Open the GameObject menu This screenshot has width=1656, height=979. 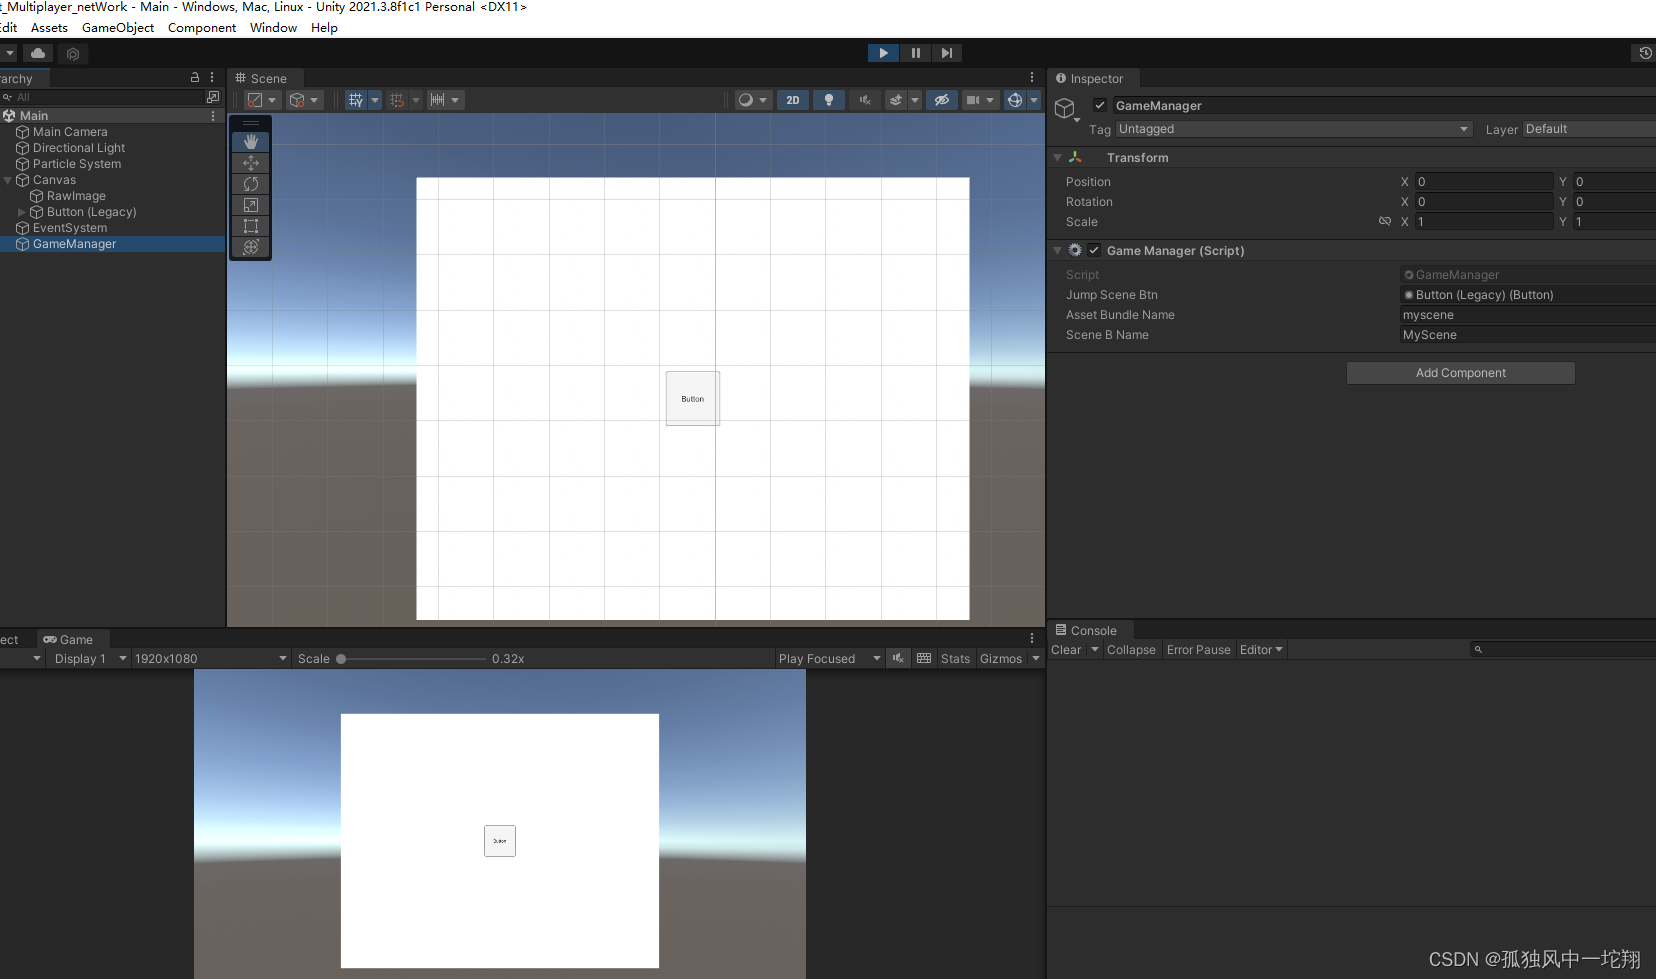point(118,27)
